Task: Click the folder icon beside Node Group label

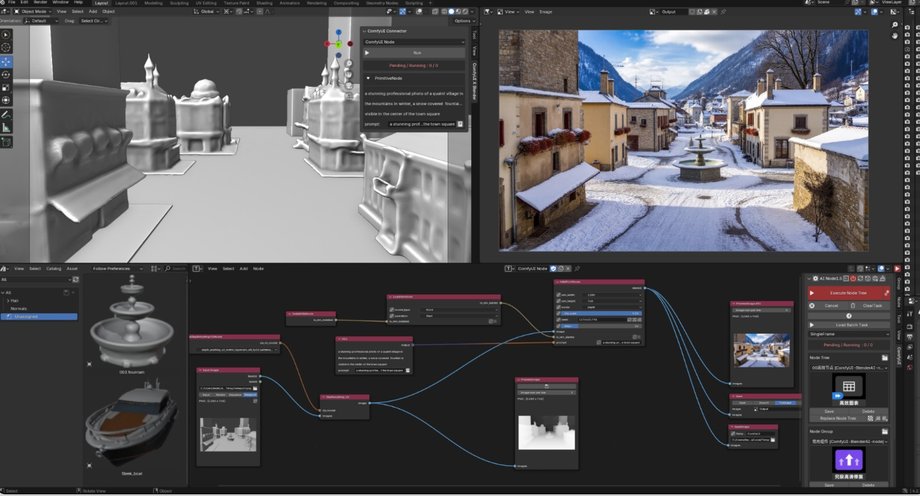Action: (x=884, y=431)
